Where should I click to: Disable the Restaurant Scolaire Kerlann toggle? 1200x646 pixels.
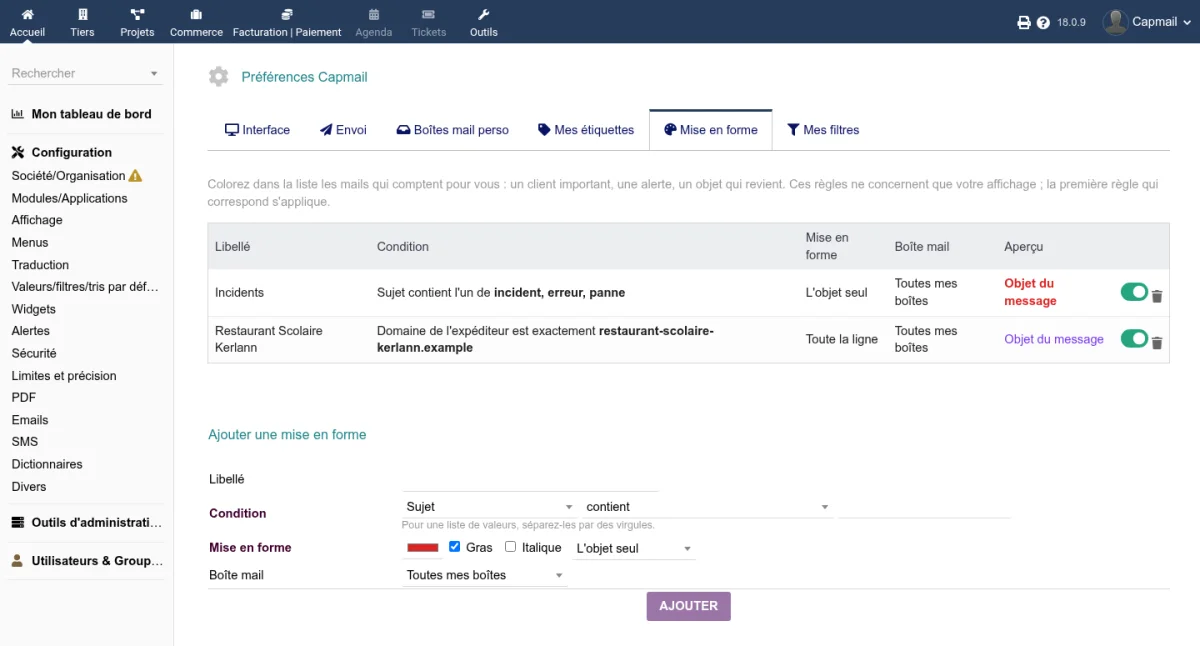[x=1134, y=339]
